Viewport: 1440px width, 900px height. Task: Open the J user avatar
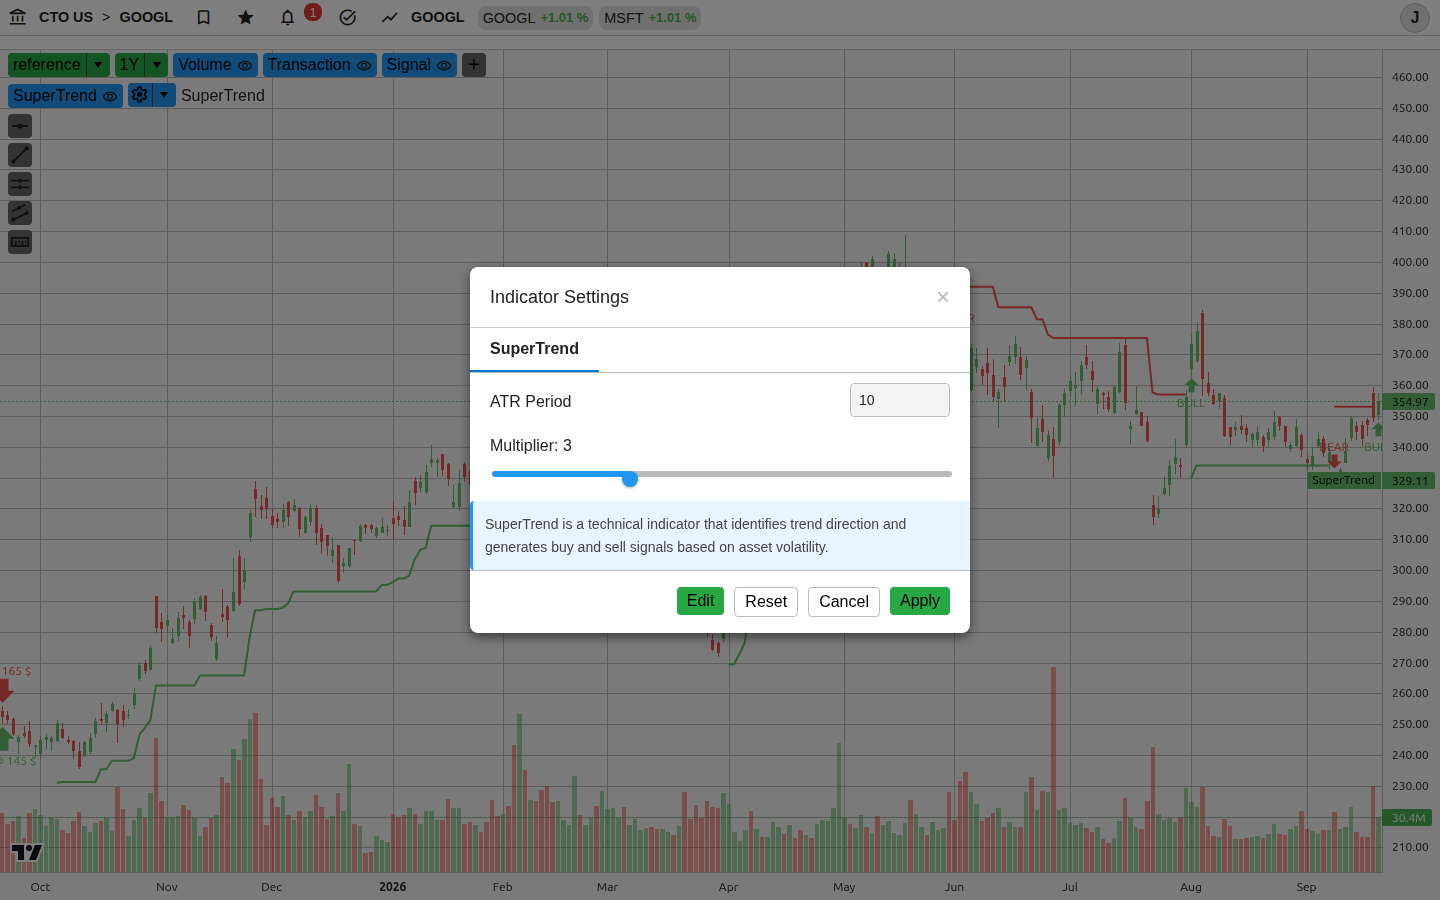1414,17
